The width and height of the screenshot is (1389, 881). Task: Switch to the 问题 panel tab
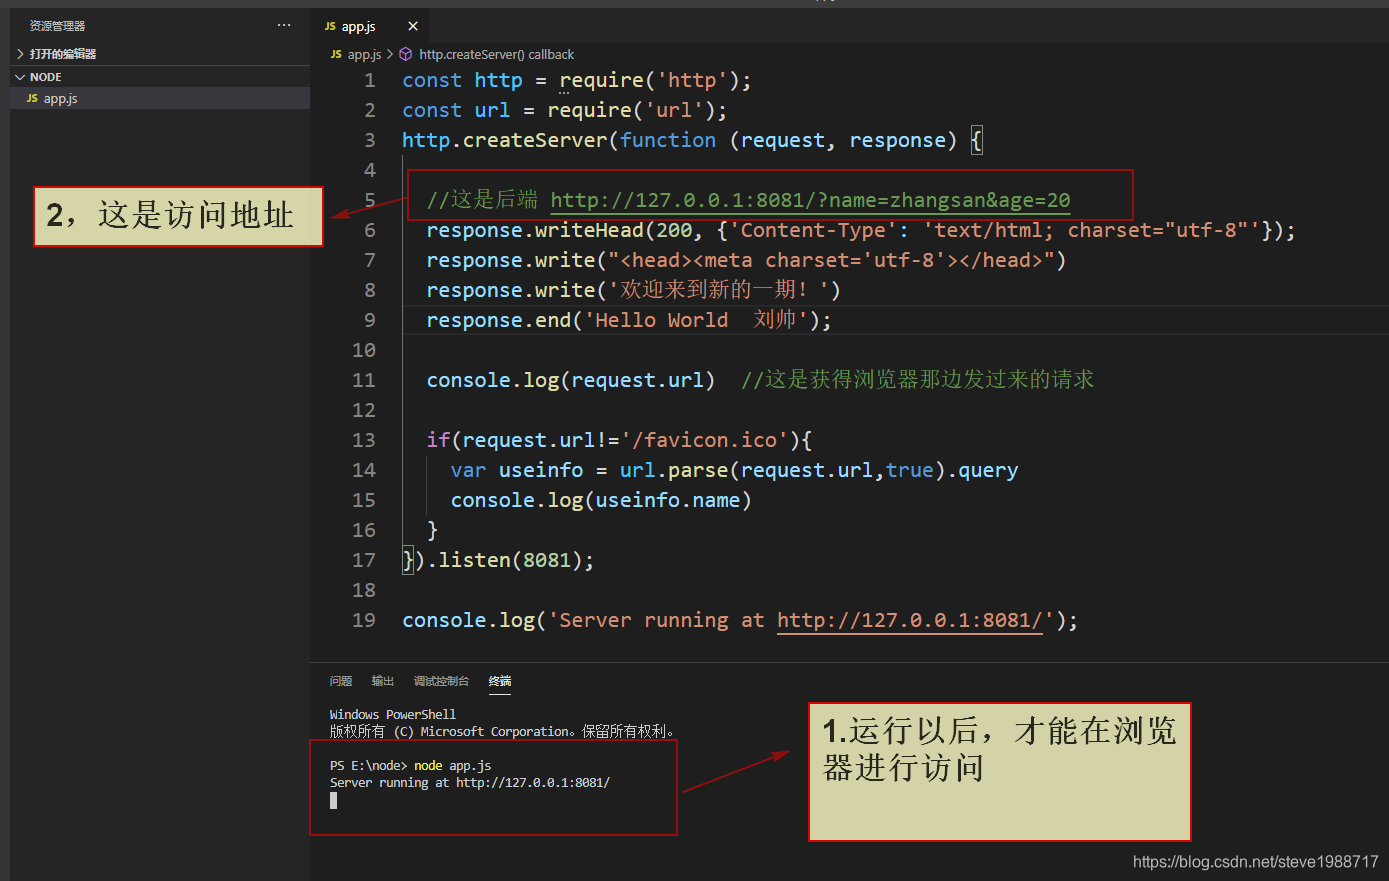[x=341, y=681]
